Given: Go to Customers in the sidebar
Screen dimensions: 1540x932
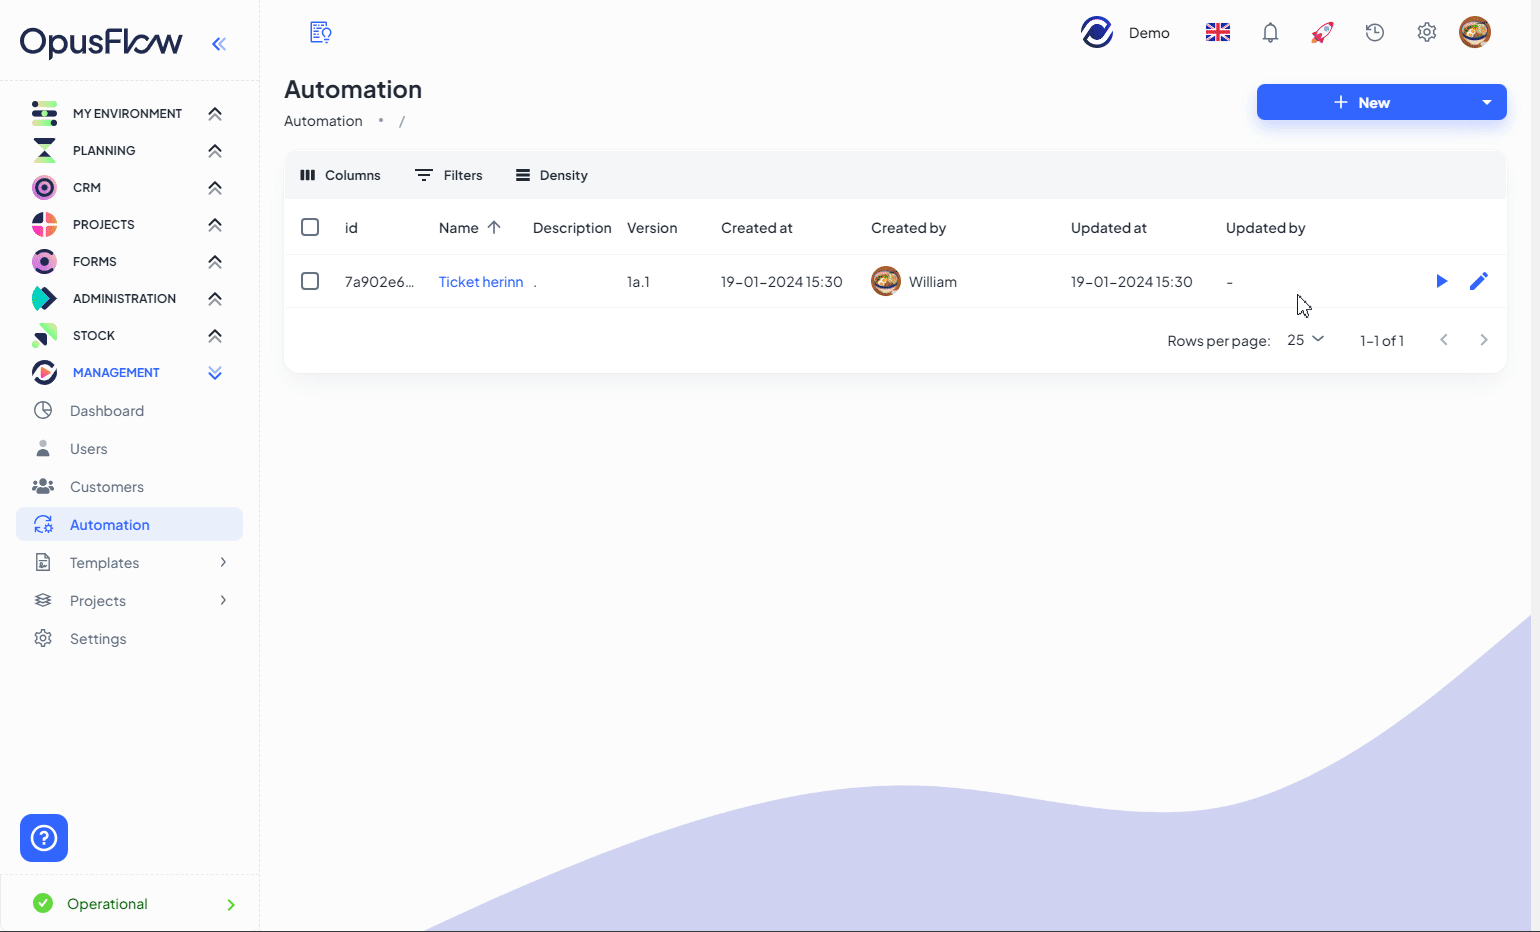Looking at the screenshot, I should tap(107, 487).
